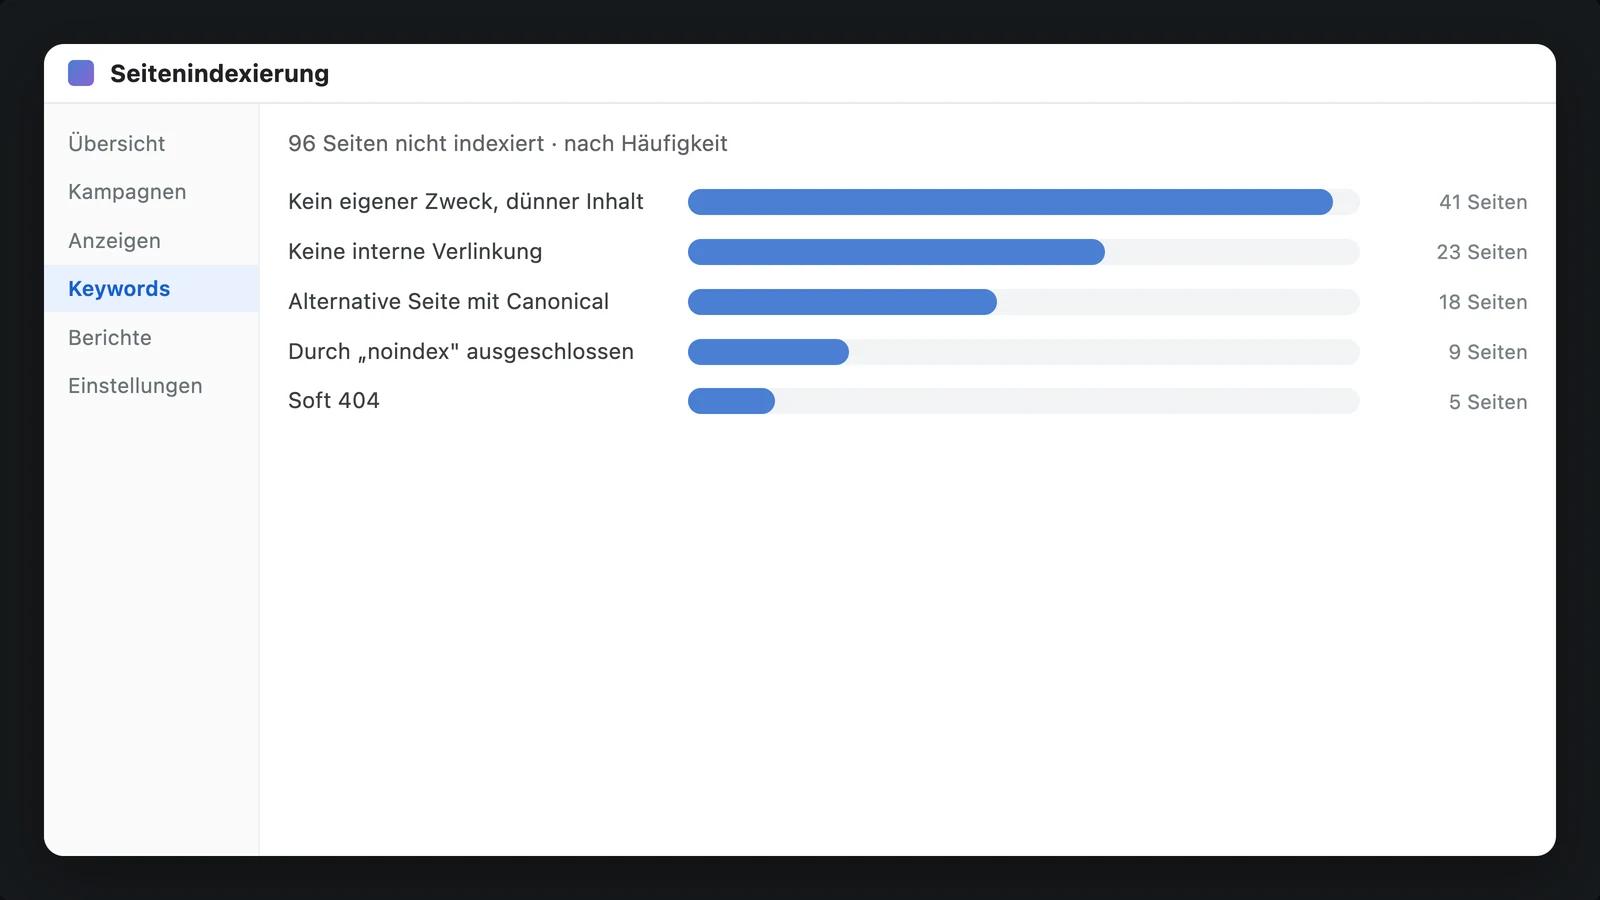Viewport: 1600px width, 900px height.
Task: Click the Soft 404 row label
Action: 334,400
